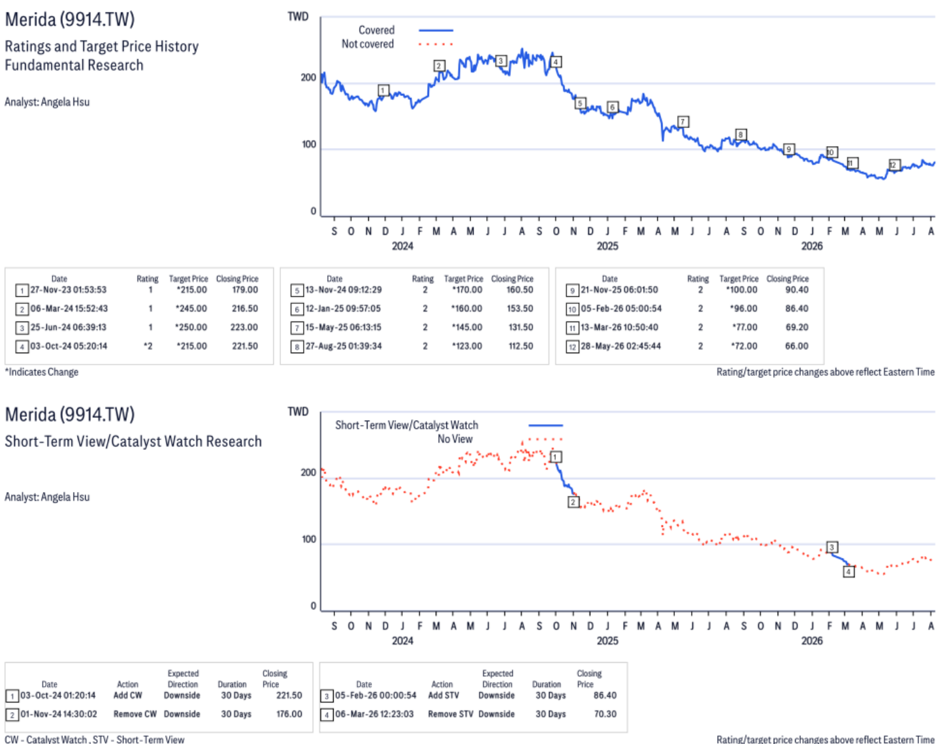Click the 'Add CW' action cell
This screenshot has width=939, height=744.
[128, 695]
